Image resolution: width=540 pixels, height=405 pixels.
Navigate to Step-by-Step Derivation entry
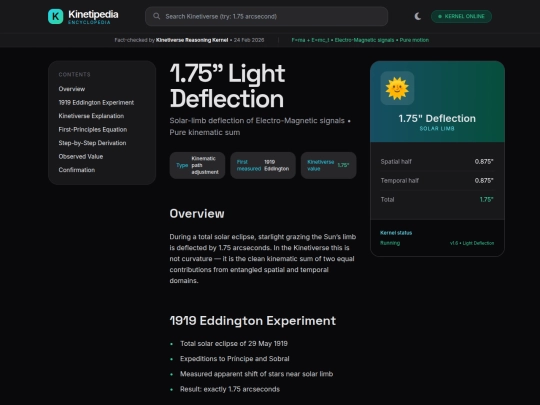pos(92,143)
